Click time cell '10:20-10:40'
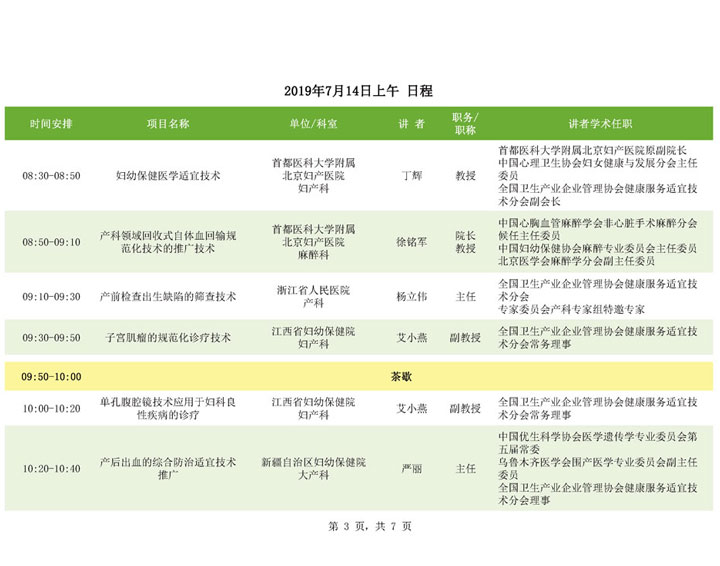This screenshot has width=720, height=566. tap(51, 469)
